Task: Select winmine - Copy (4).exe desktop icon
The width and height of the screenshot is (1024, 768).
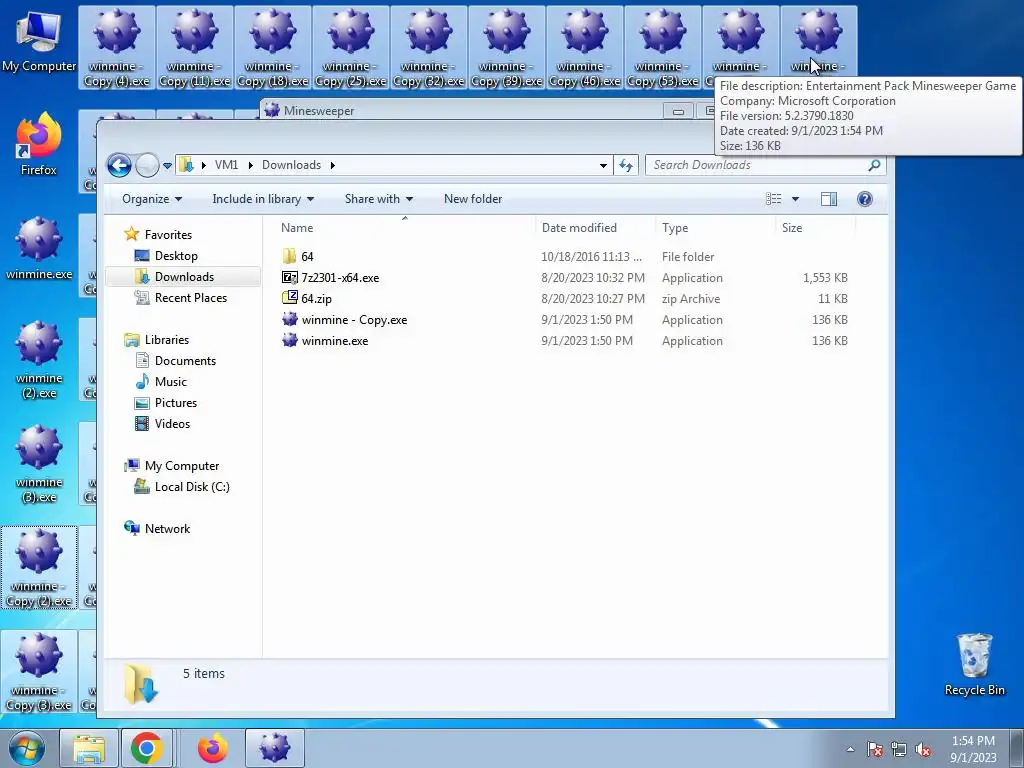Action: (x=117, y=47)
